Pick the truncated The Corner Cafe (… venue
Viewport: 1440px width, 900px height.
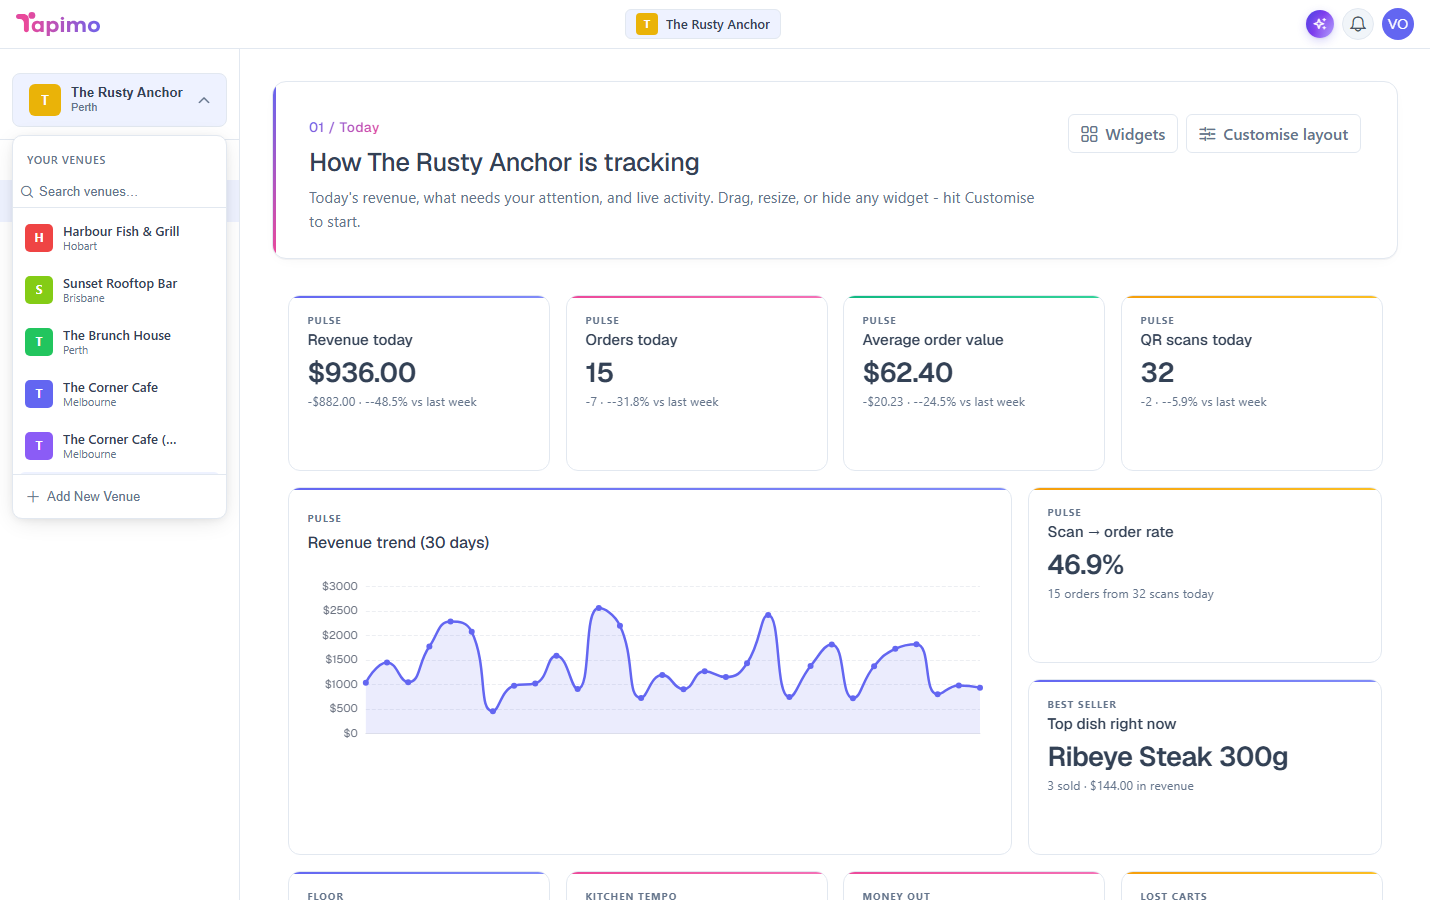click(x=119, y=446)
